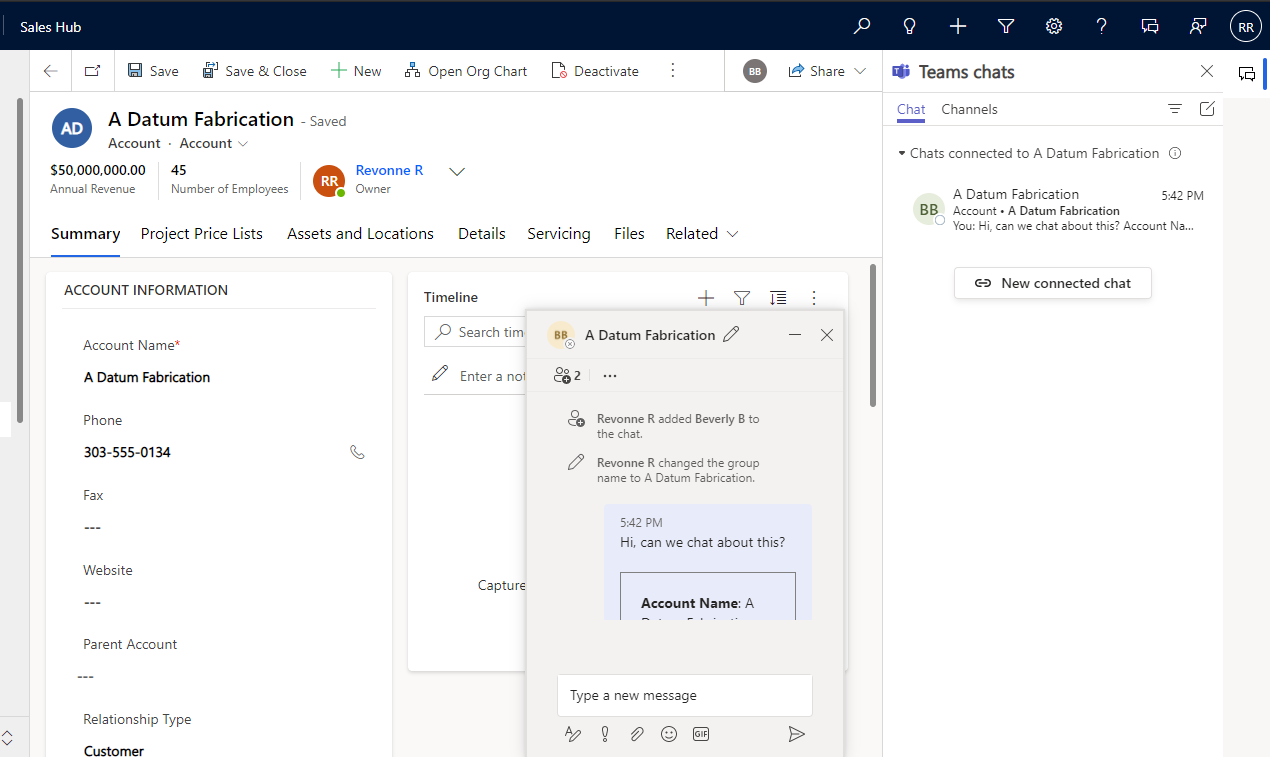Expand the header details chevron
Image resolution: width=1270 pixels, height=757 pixels.
pos(457,172)
